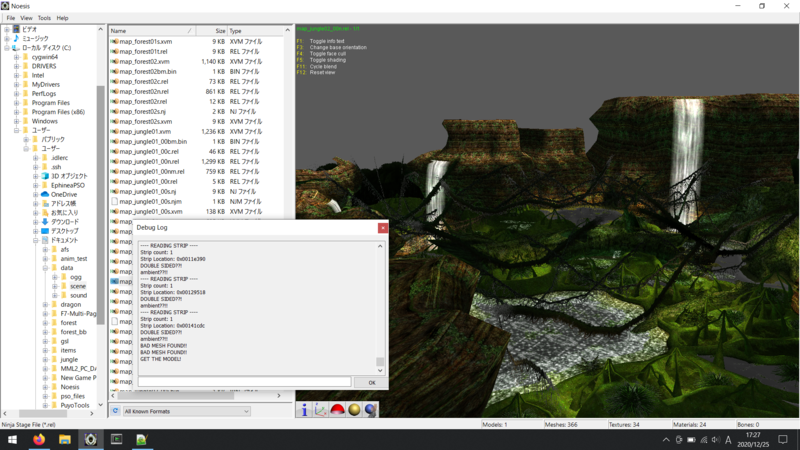Select file map_jungle01_00s.xvm

click(x=151, y=211)
